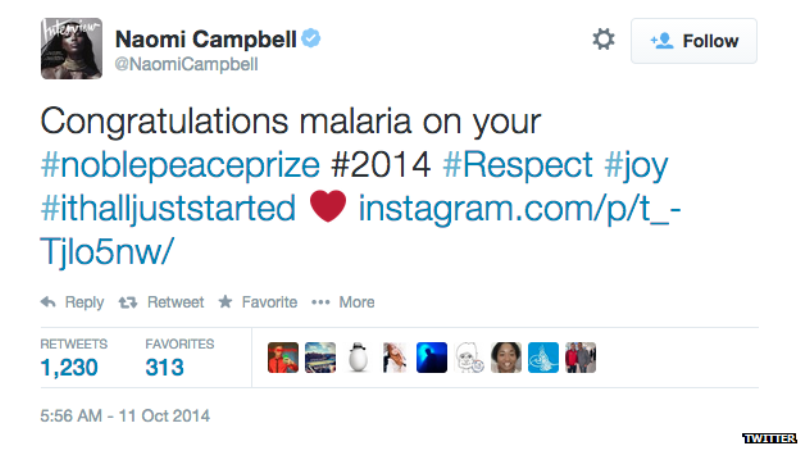Screen dimensions: 800x450
Task: Open the #Respect hashtag
Action: [517, 165]
